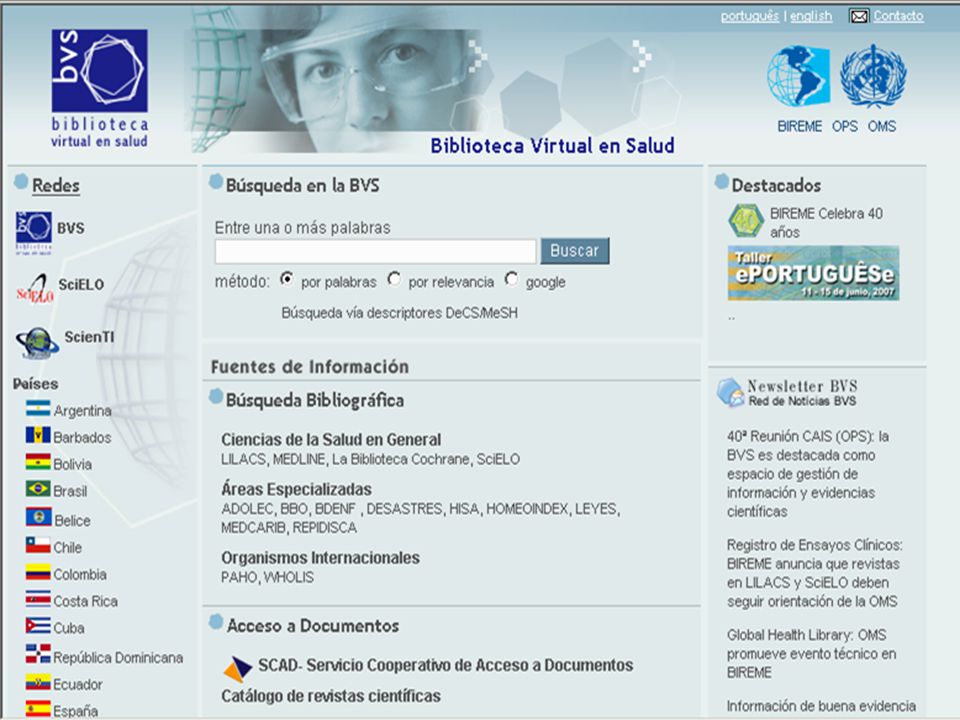Click the Argentina flag icon

[x=38, y=408]
